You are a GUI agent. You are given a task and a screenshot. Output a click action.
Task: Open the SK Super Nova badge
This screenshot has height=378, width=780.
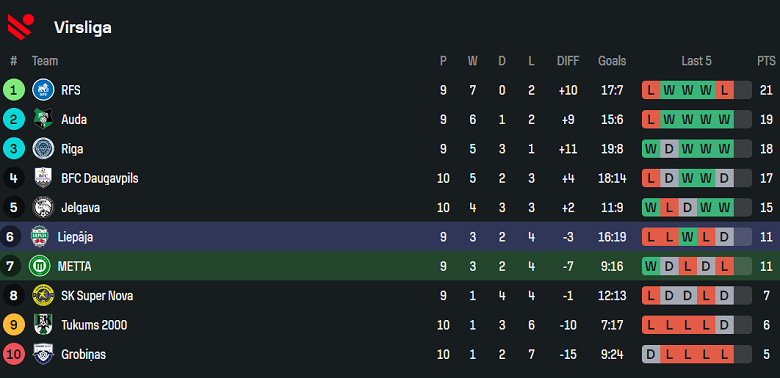(43, 295)
